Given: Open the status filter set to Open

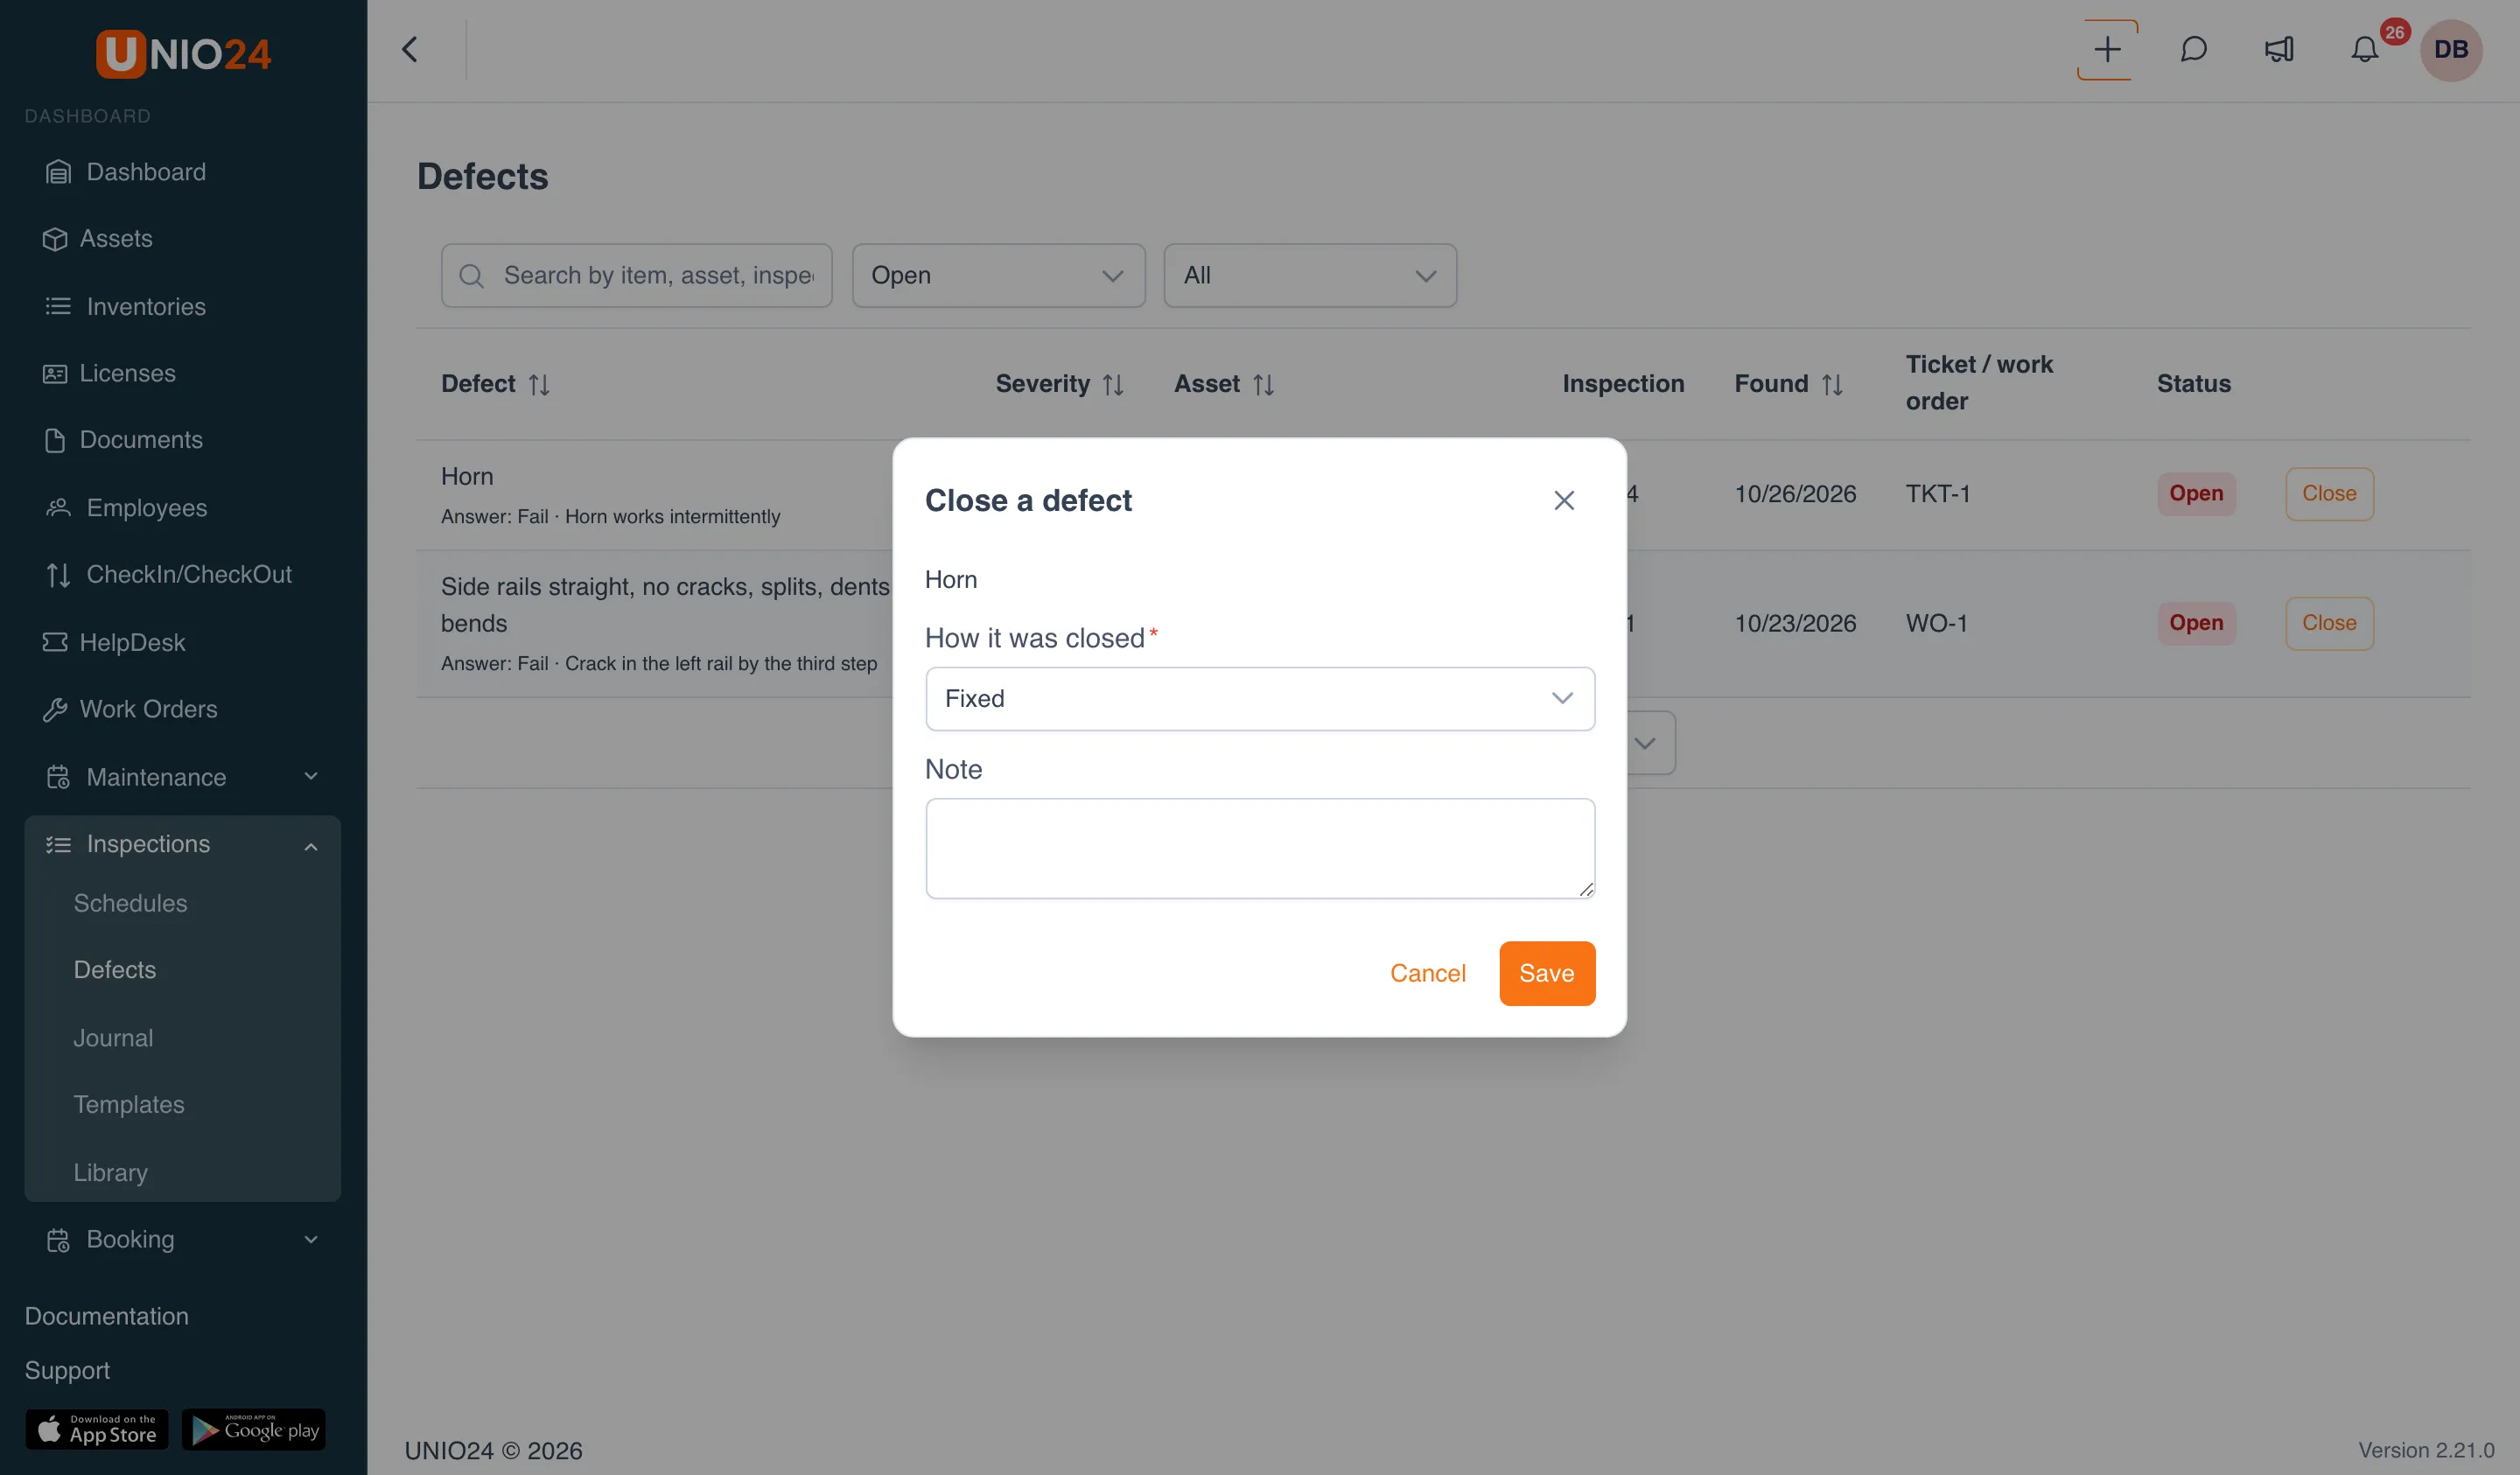Looking at the screenshot, I should (998, 275).
